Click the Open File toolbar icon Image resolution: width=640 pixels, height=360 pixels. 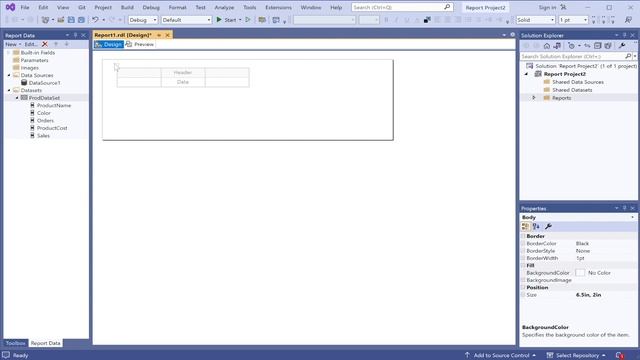(61, 20)
